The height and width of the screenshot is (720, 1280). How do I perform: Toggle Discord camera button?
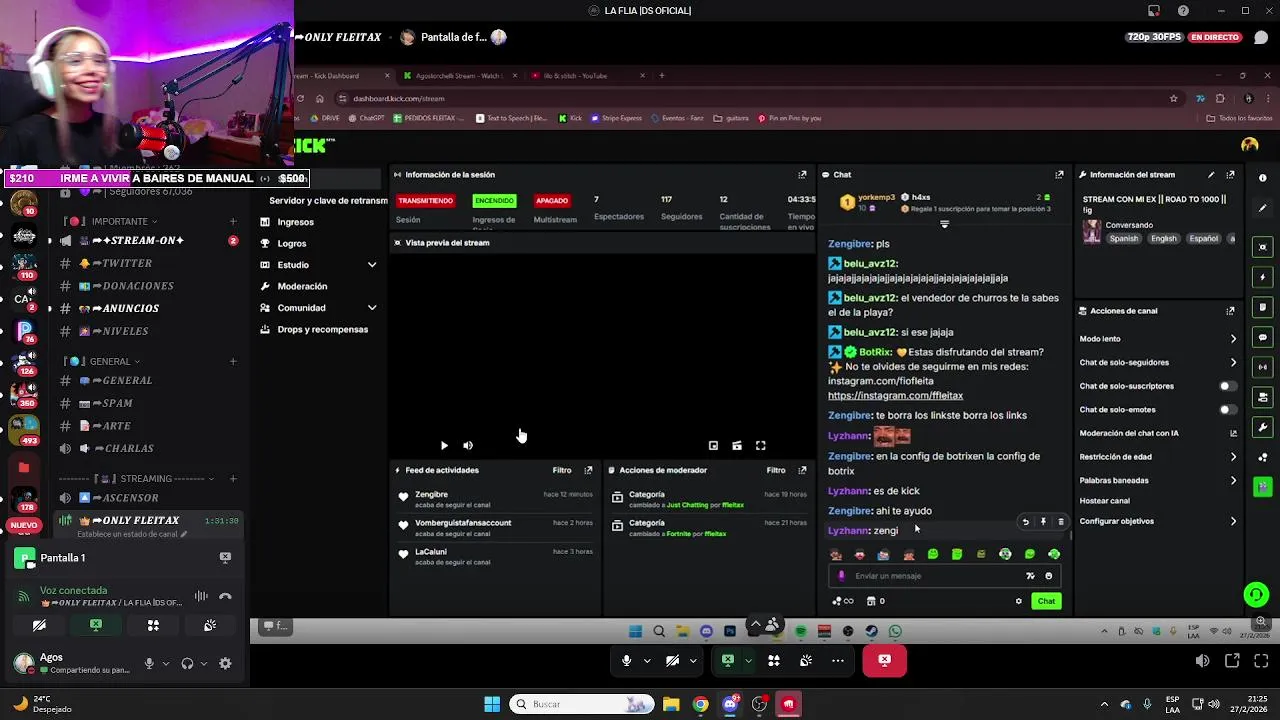tap(39, 625)
